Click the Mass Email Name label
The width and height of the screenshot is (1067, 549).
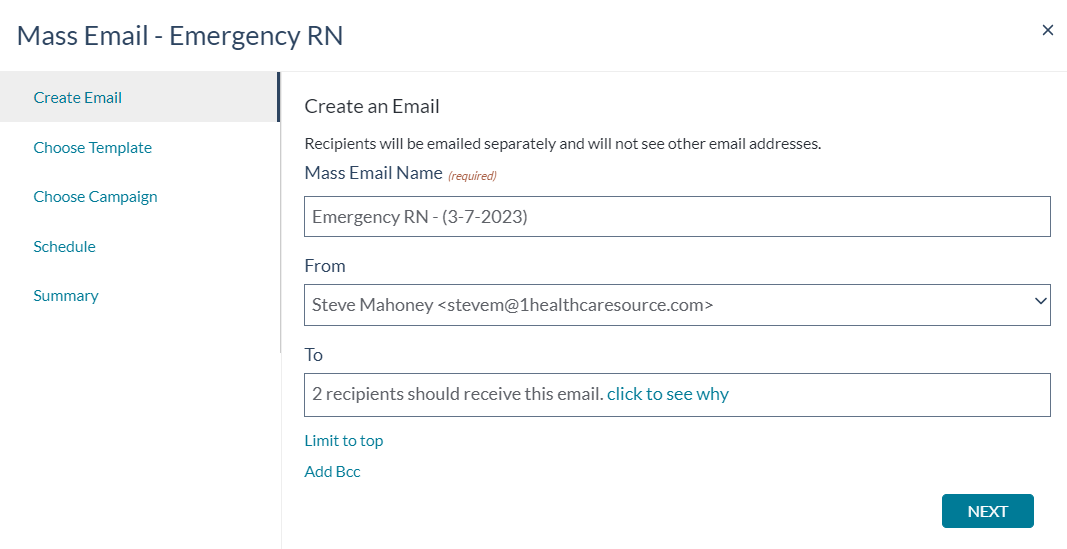pyautogui.click(x=374, y=173)
